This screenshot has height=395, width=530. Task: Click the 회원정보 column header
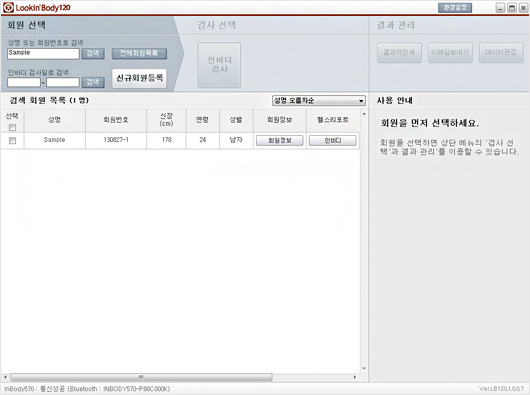[x=280, y=120]
